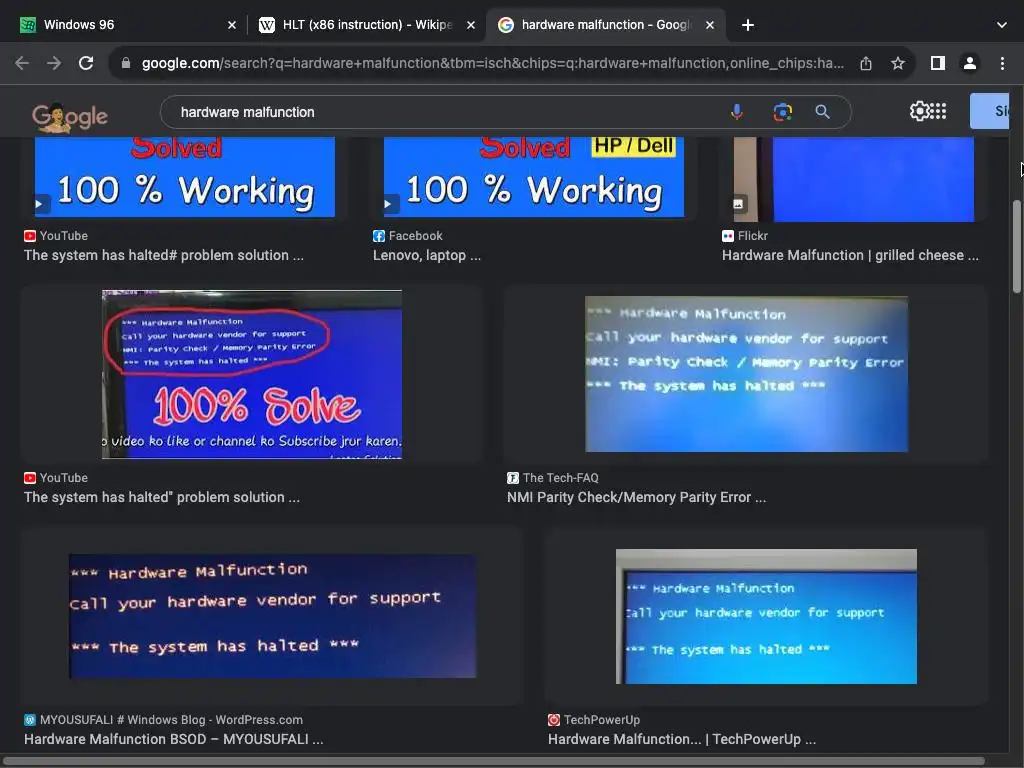Click the Google doodle logo

click(70, 117)
